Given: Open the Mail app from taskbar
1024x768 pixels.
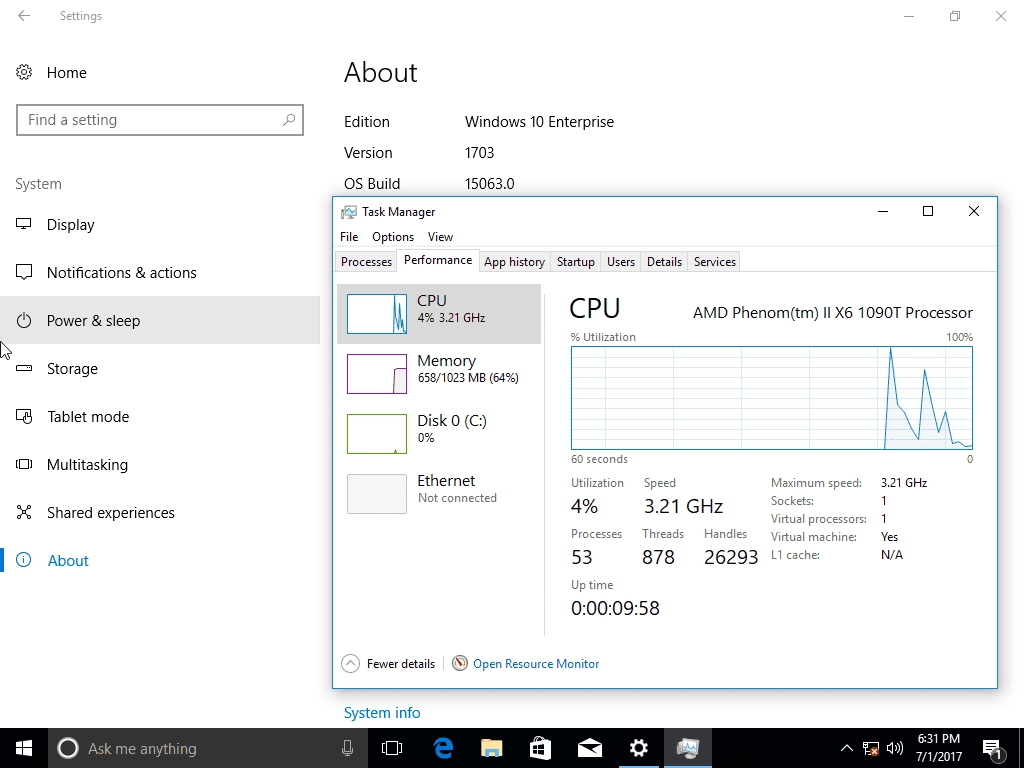Looking at the screenshot, I should pos(590,748).
